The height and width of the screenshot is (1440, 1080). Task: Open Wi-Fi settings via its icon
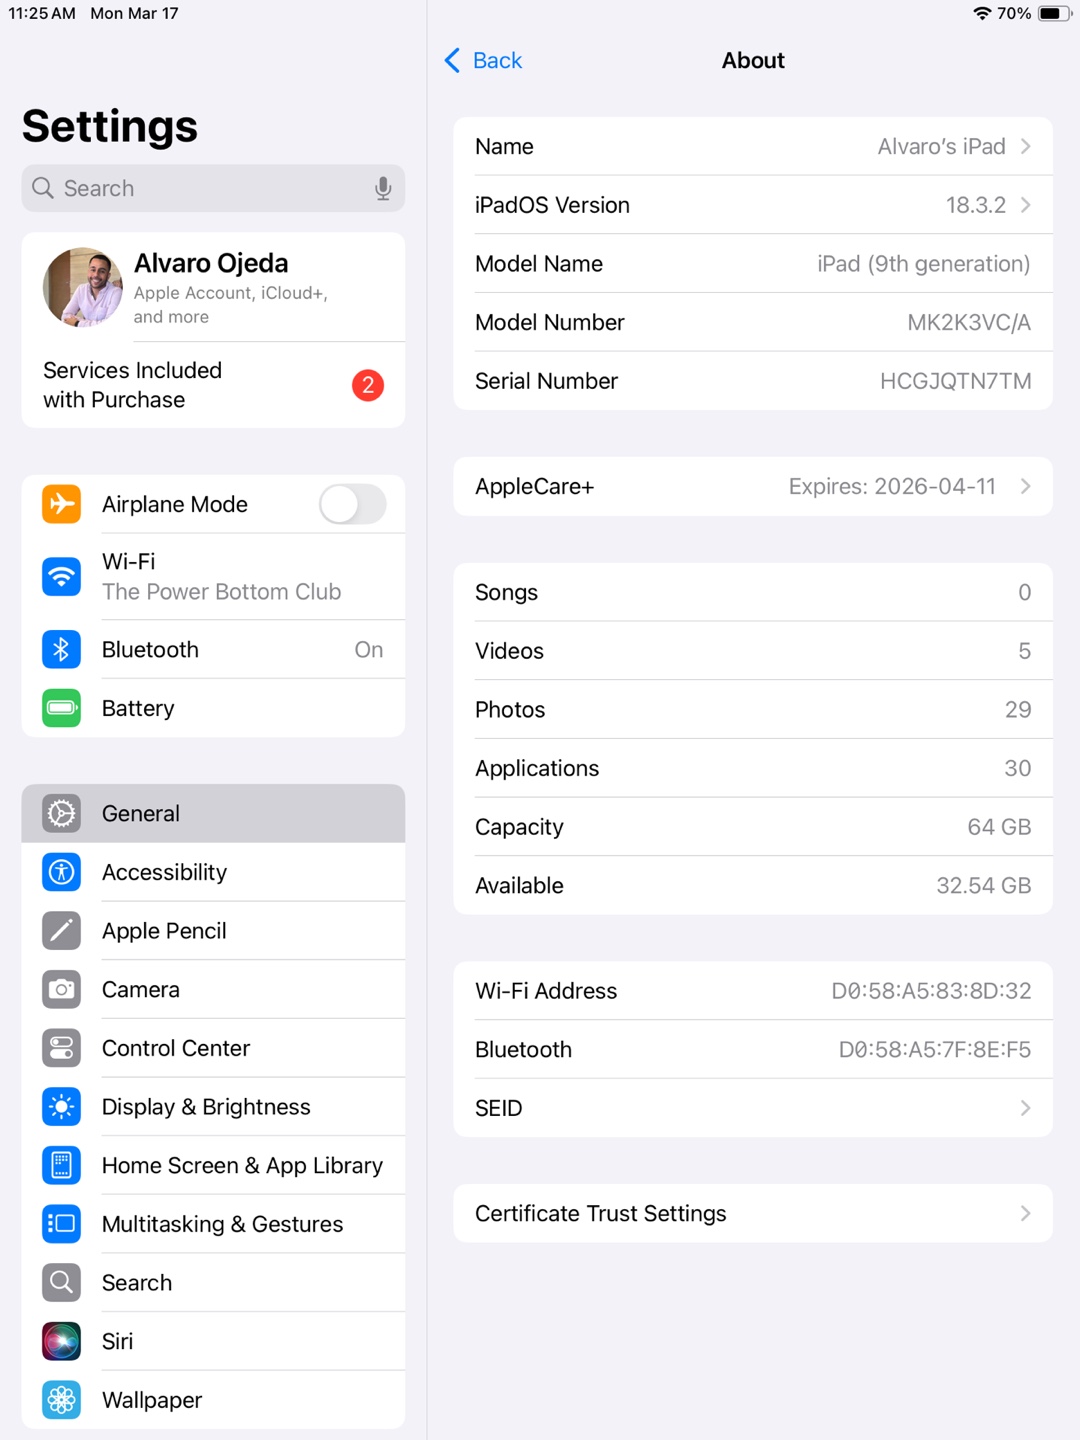click(61, 577)
